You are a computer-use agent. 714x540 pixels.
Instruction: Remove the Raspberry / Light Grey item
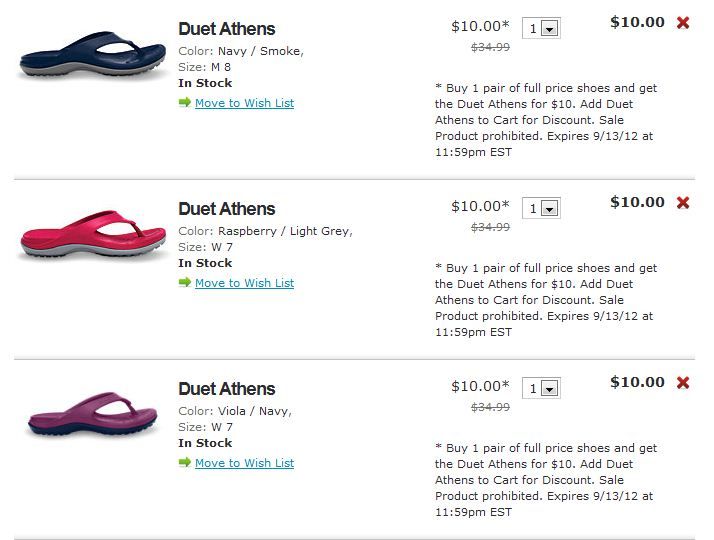pos(683,203)
